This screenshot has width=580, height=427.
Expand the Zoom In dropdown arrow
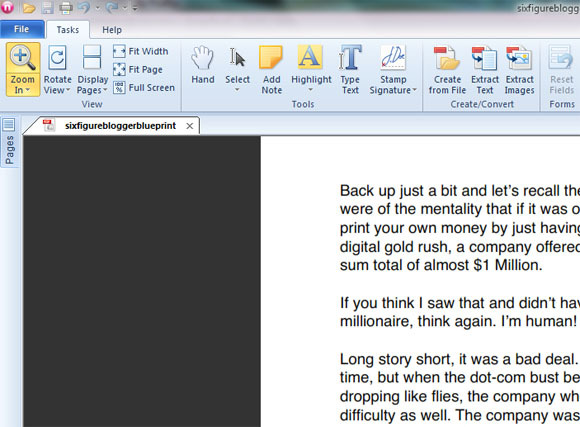tap(28, 90)
